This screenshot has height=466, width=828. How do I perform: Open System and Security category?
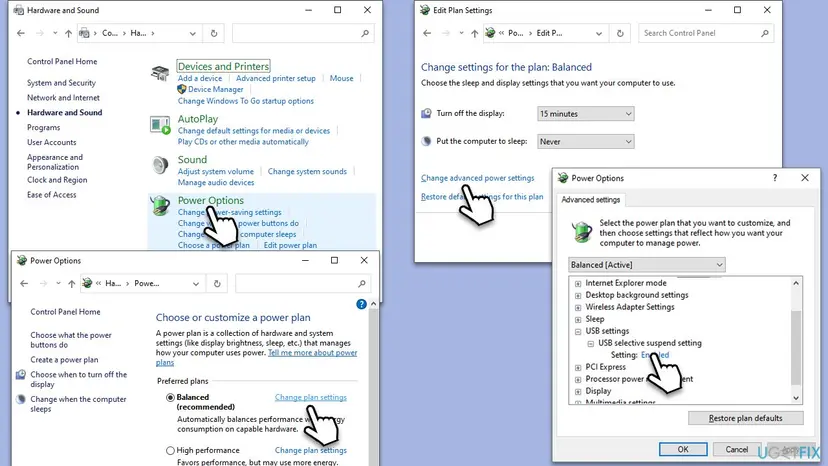tap(61, 83)
